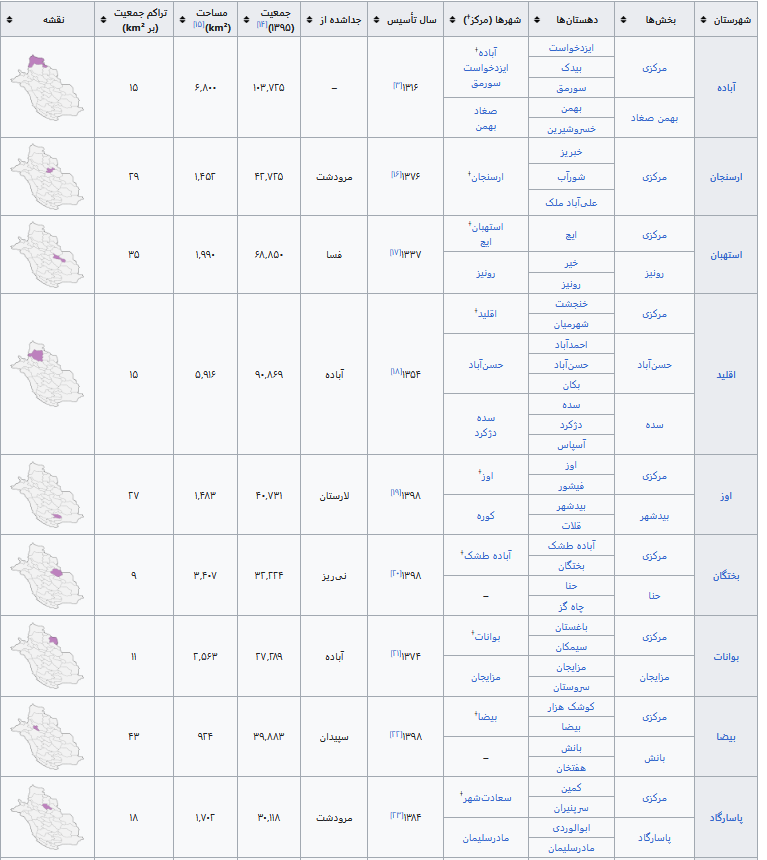
Task: Open the لارستان link in اوز row
Action: click(334, 496)
